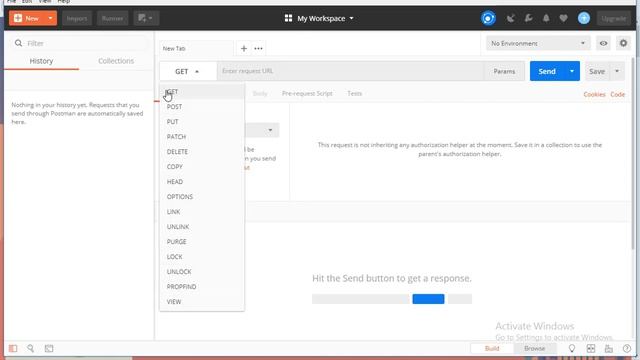This screenshot has width=640, height=360.
Task: Select POST from method list
Action: point(202,107)
